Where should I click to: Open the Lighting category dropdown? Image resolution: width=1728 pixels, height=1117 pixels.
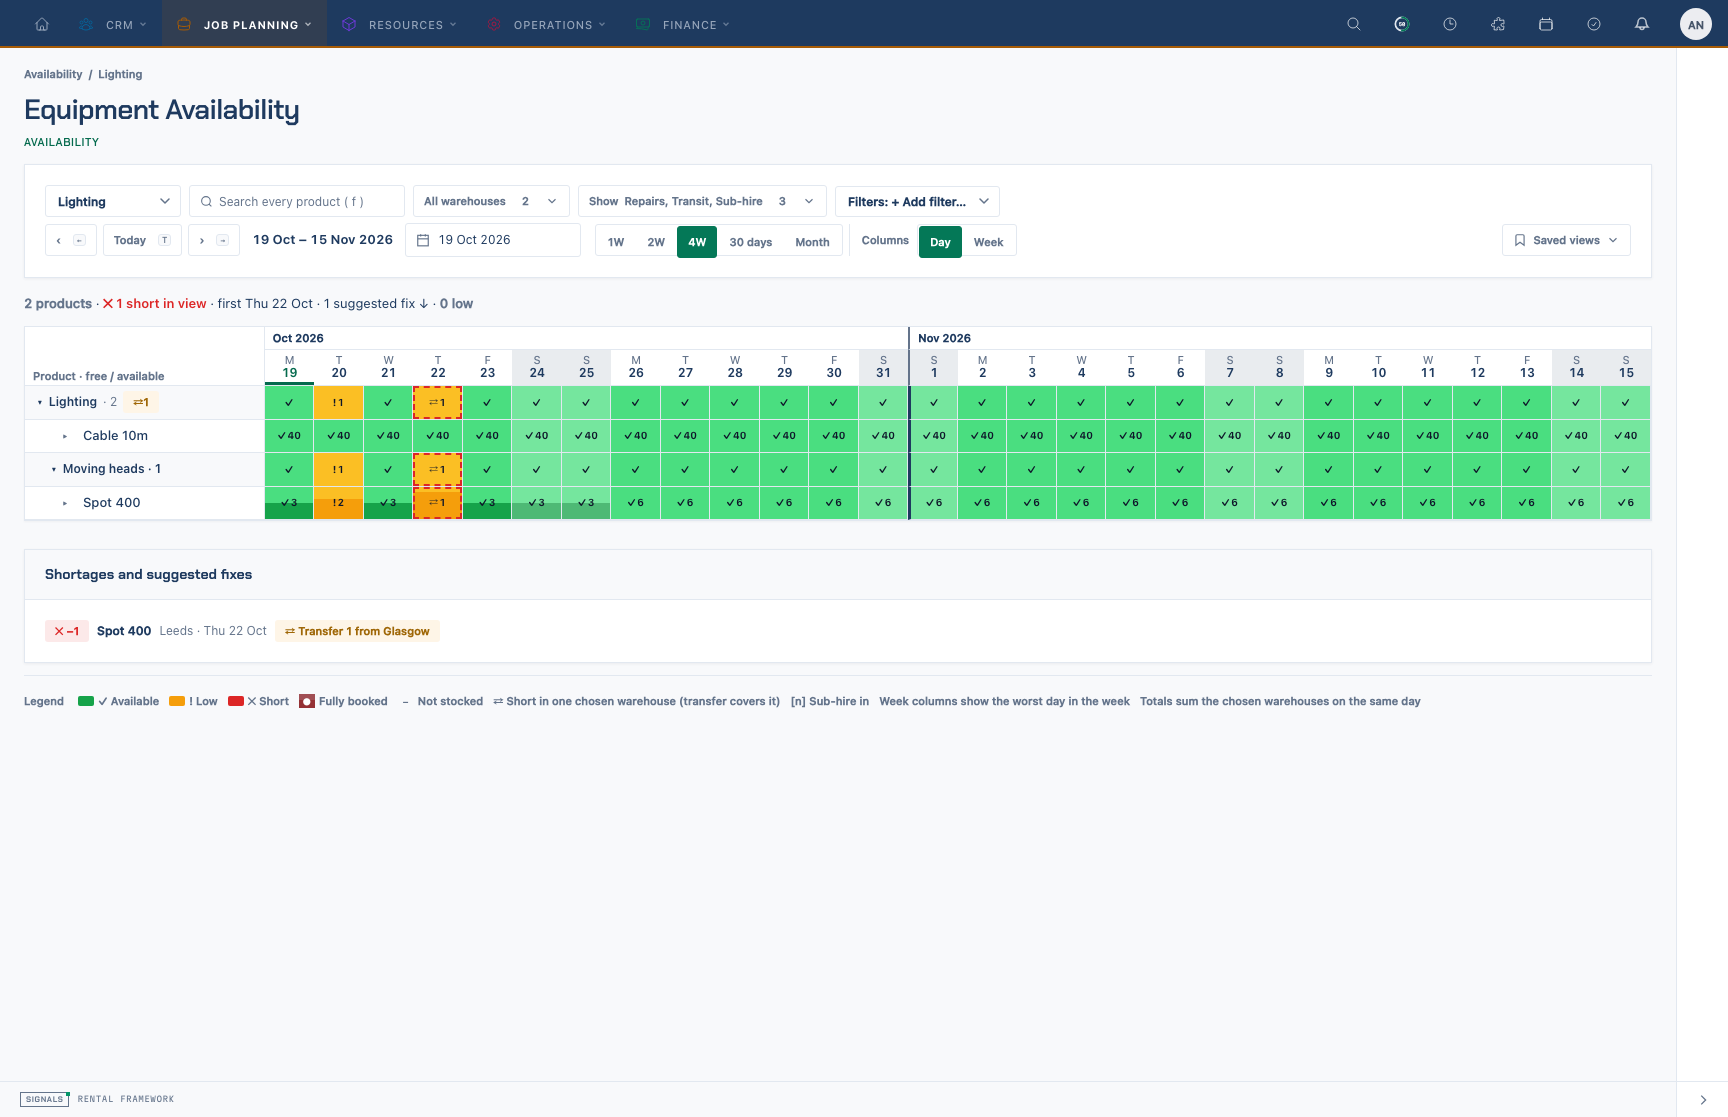[113, 201]
